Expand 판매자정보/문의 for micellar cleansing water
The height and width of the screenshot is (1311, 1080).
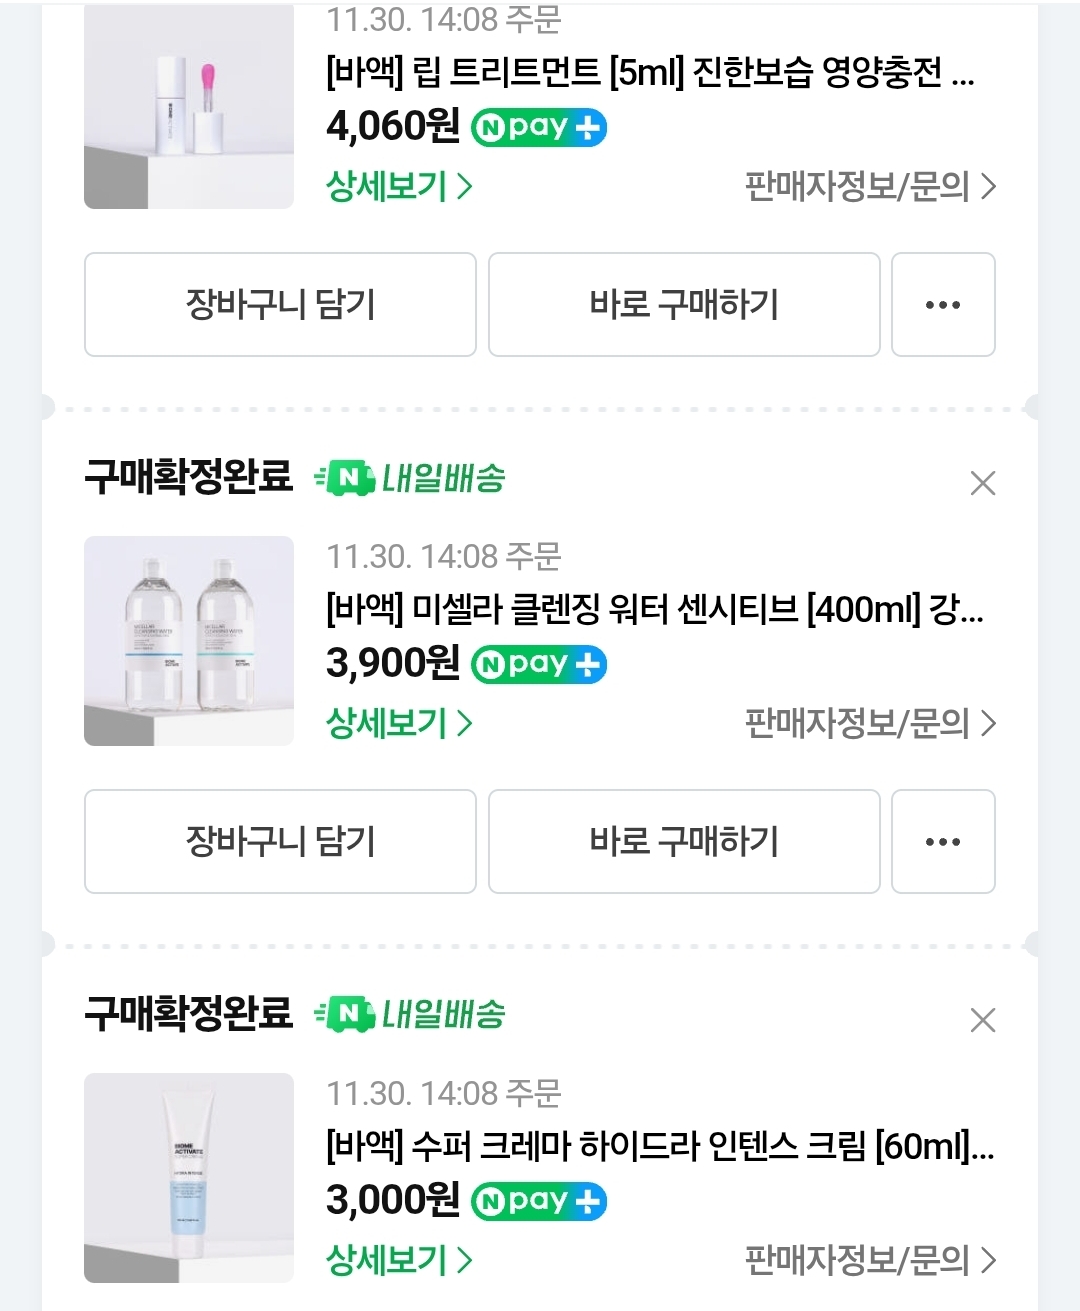[870, 723]
